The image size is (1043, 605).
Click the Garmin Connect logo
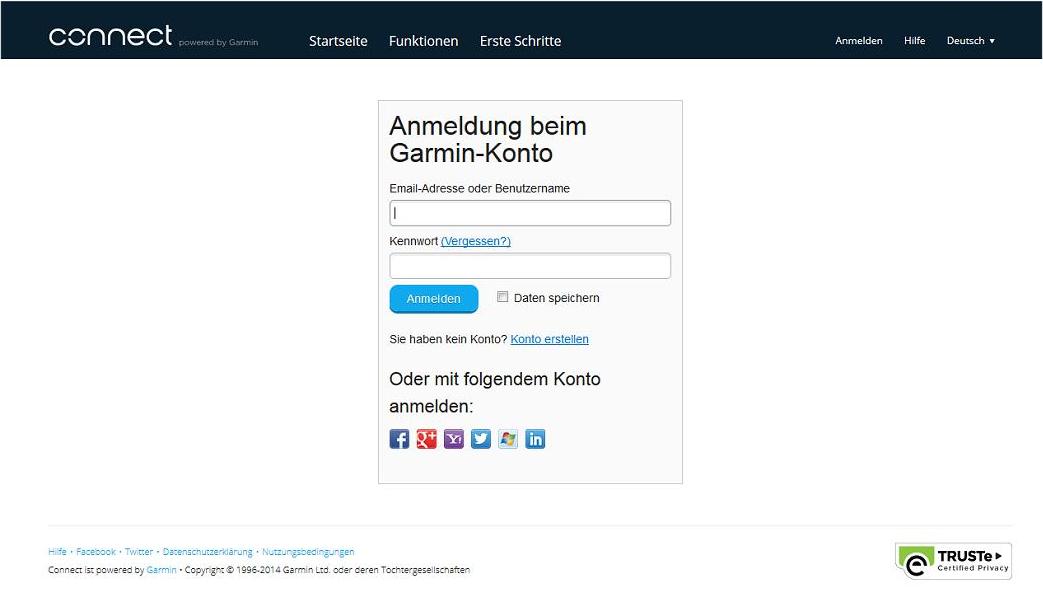tap(111, 37)
